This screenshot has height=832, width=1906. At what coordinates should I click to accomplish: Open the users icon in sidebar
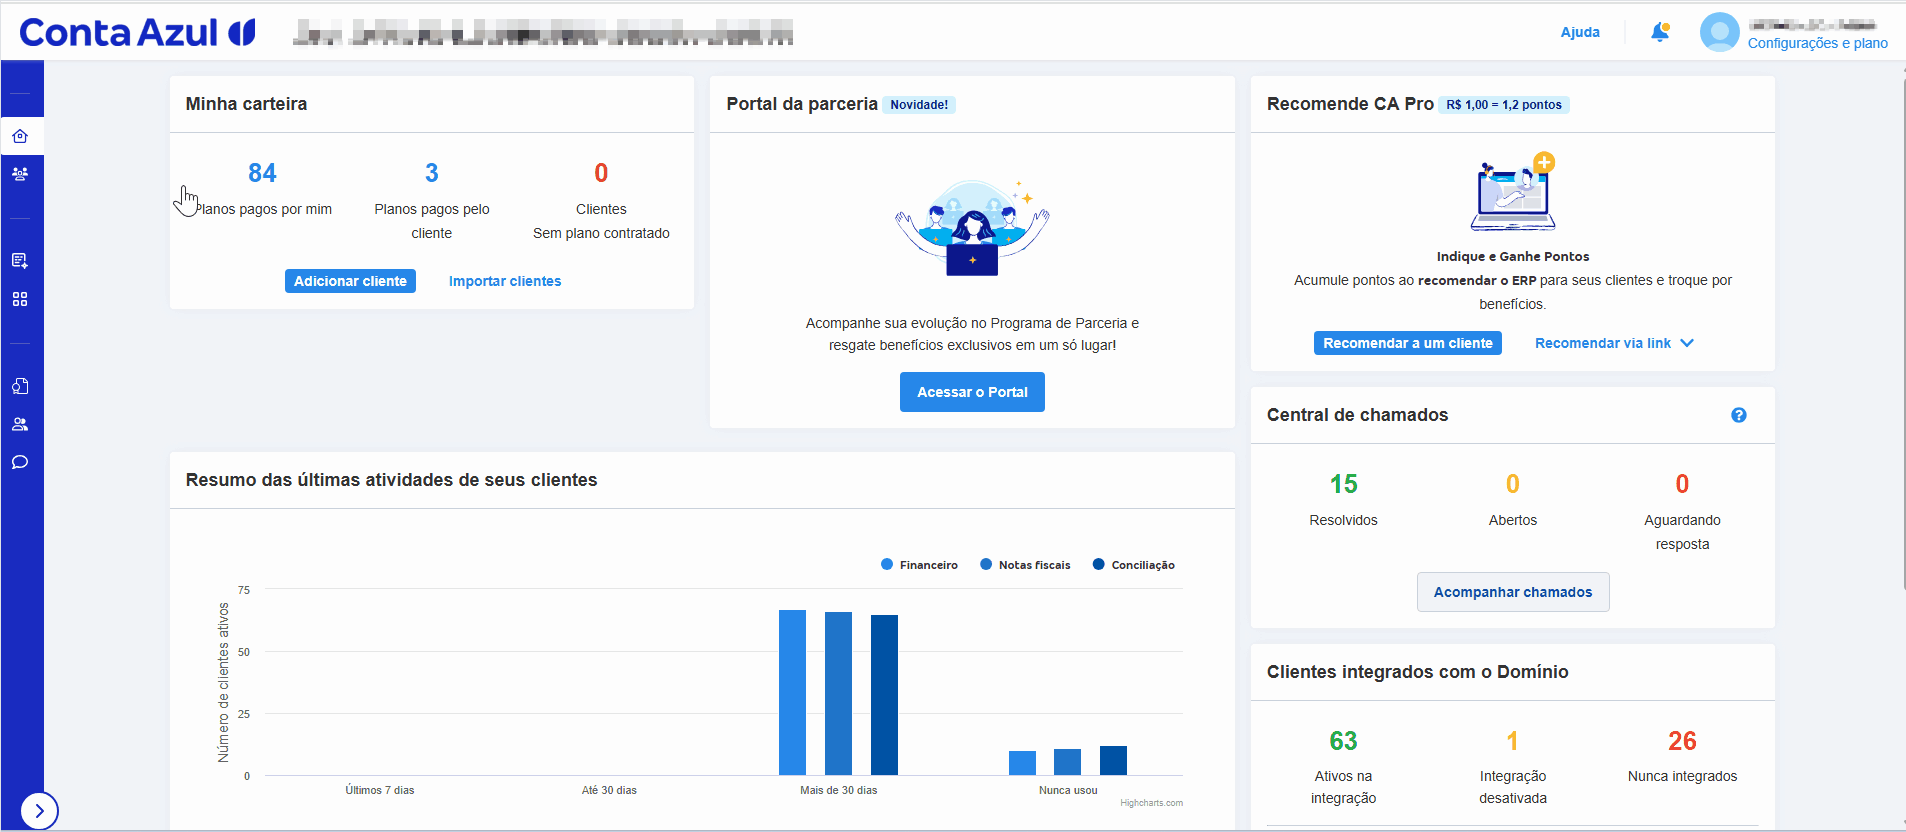(x=20, y=424)
